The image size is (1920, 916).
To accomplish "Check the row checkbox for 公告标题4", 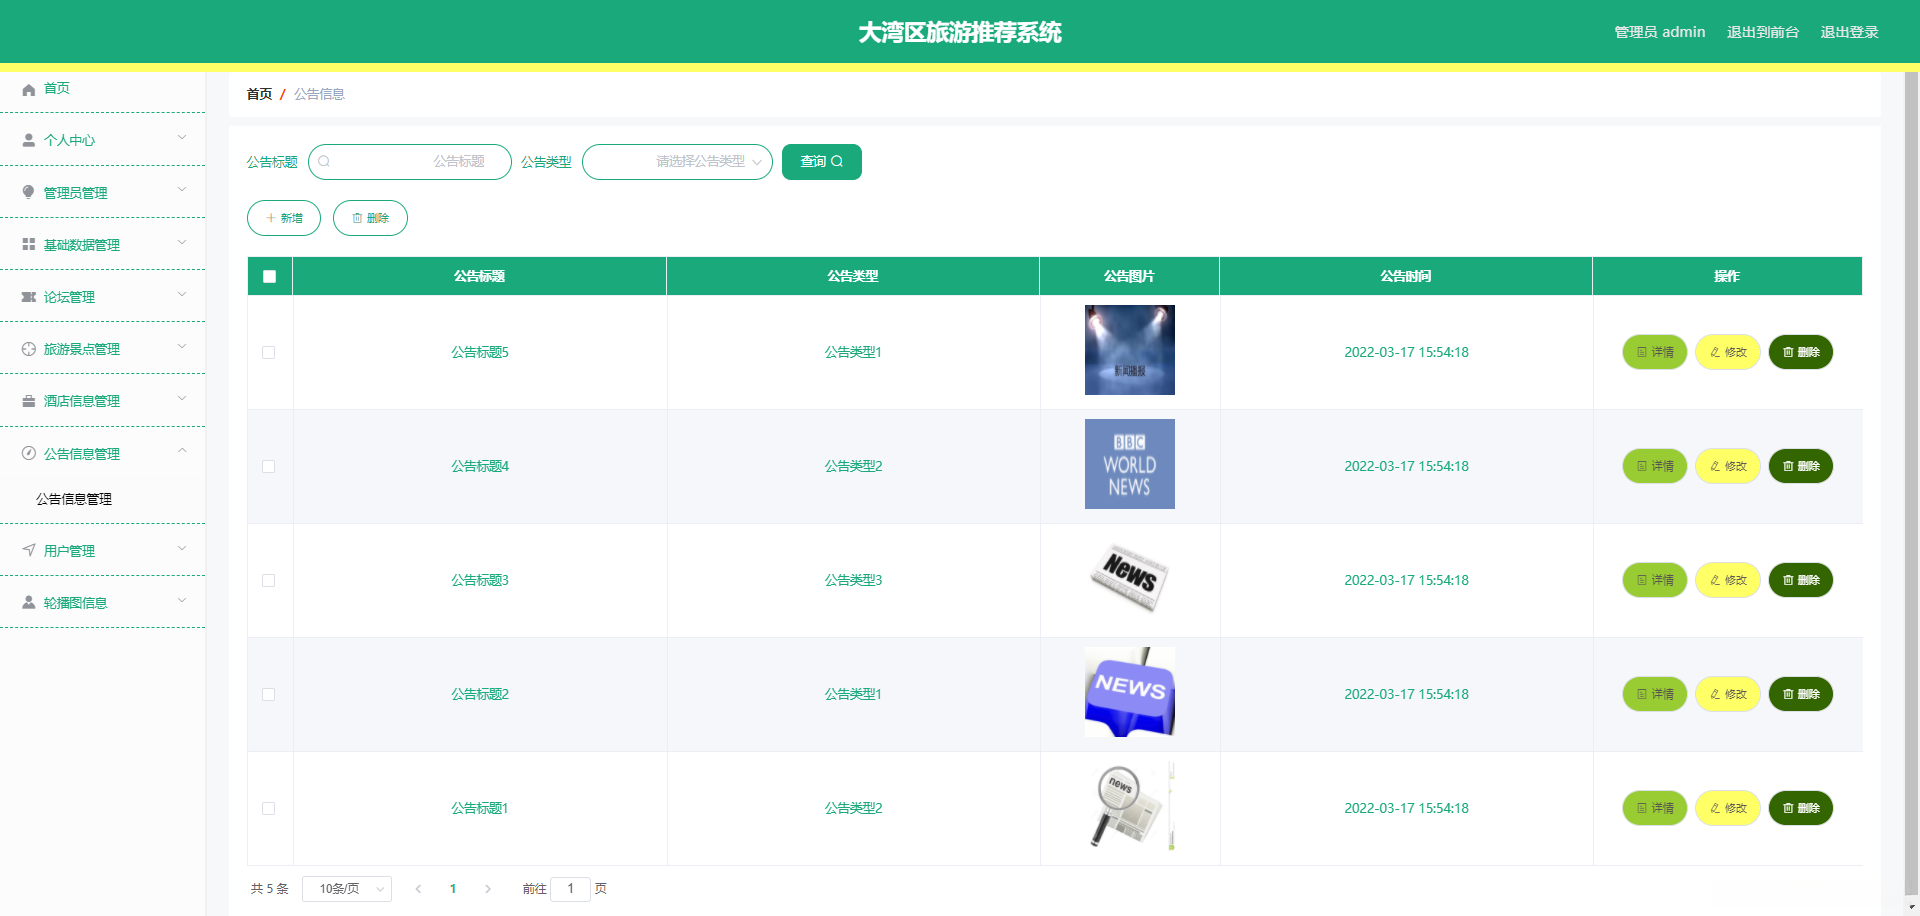I will (268, 467).
